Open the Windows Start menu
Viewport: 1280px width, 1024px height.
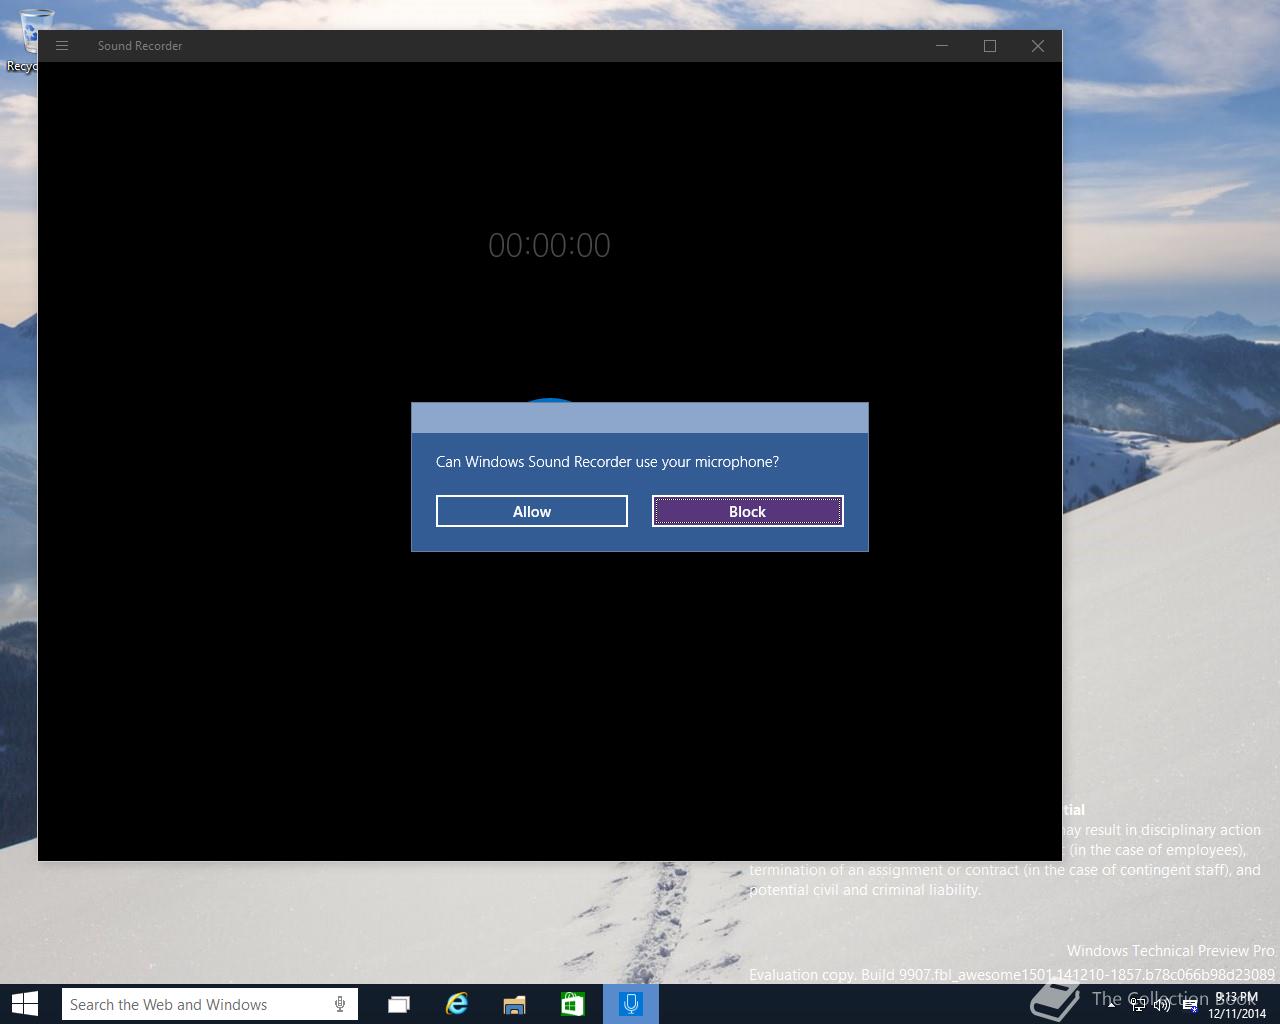click(25, 1004)
